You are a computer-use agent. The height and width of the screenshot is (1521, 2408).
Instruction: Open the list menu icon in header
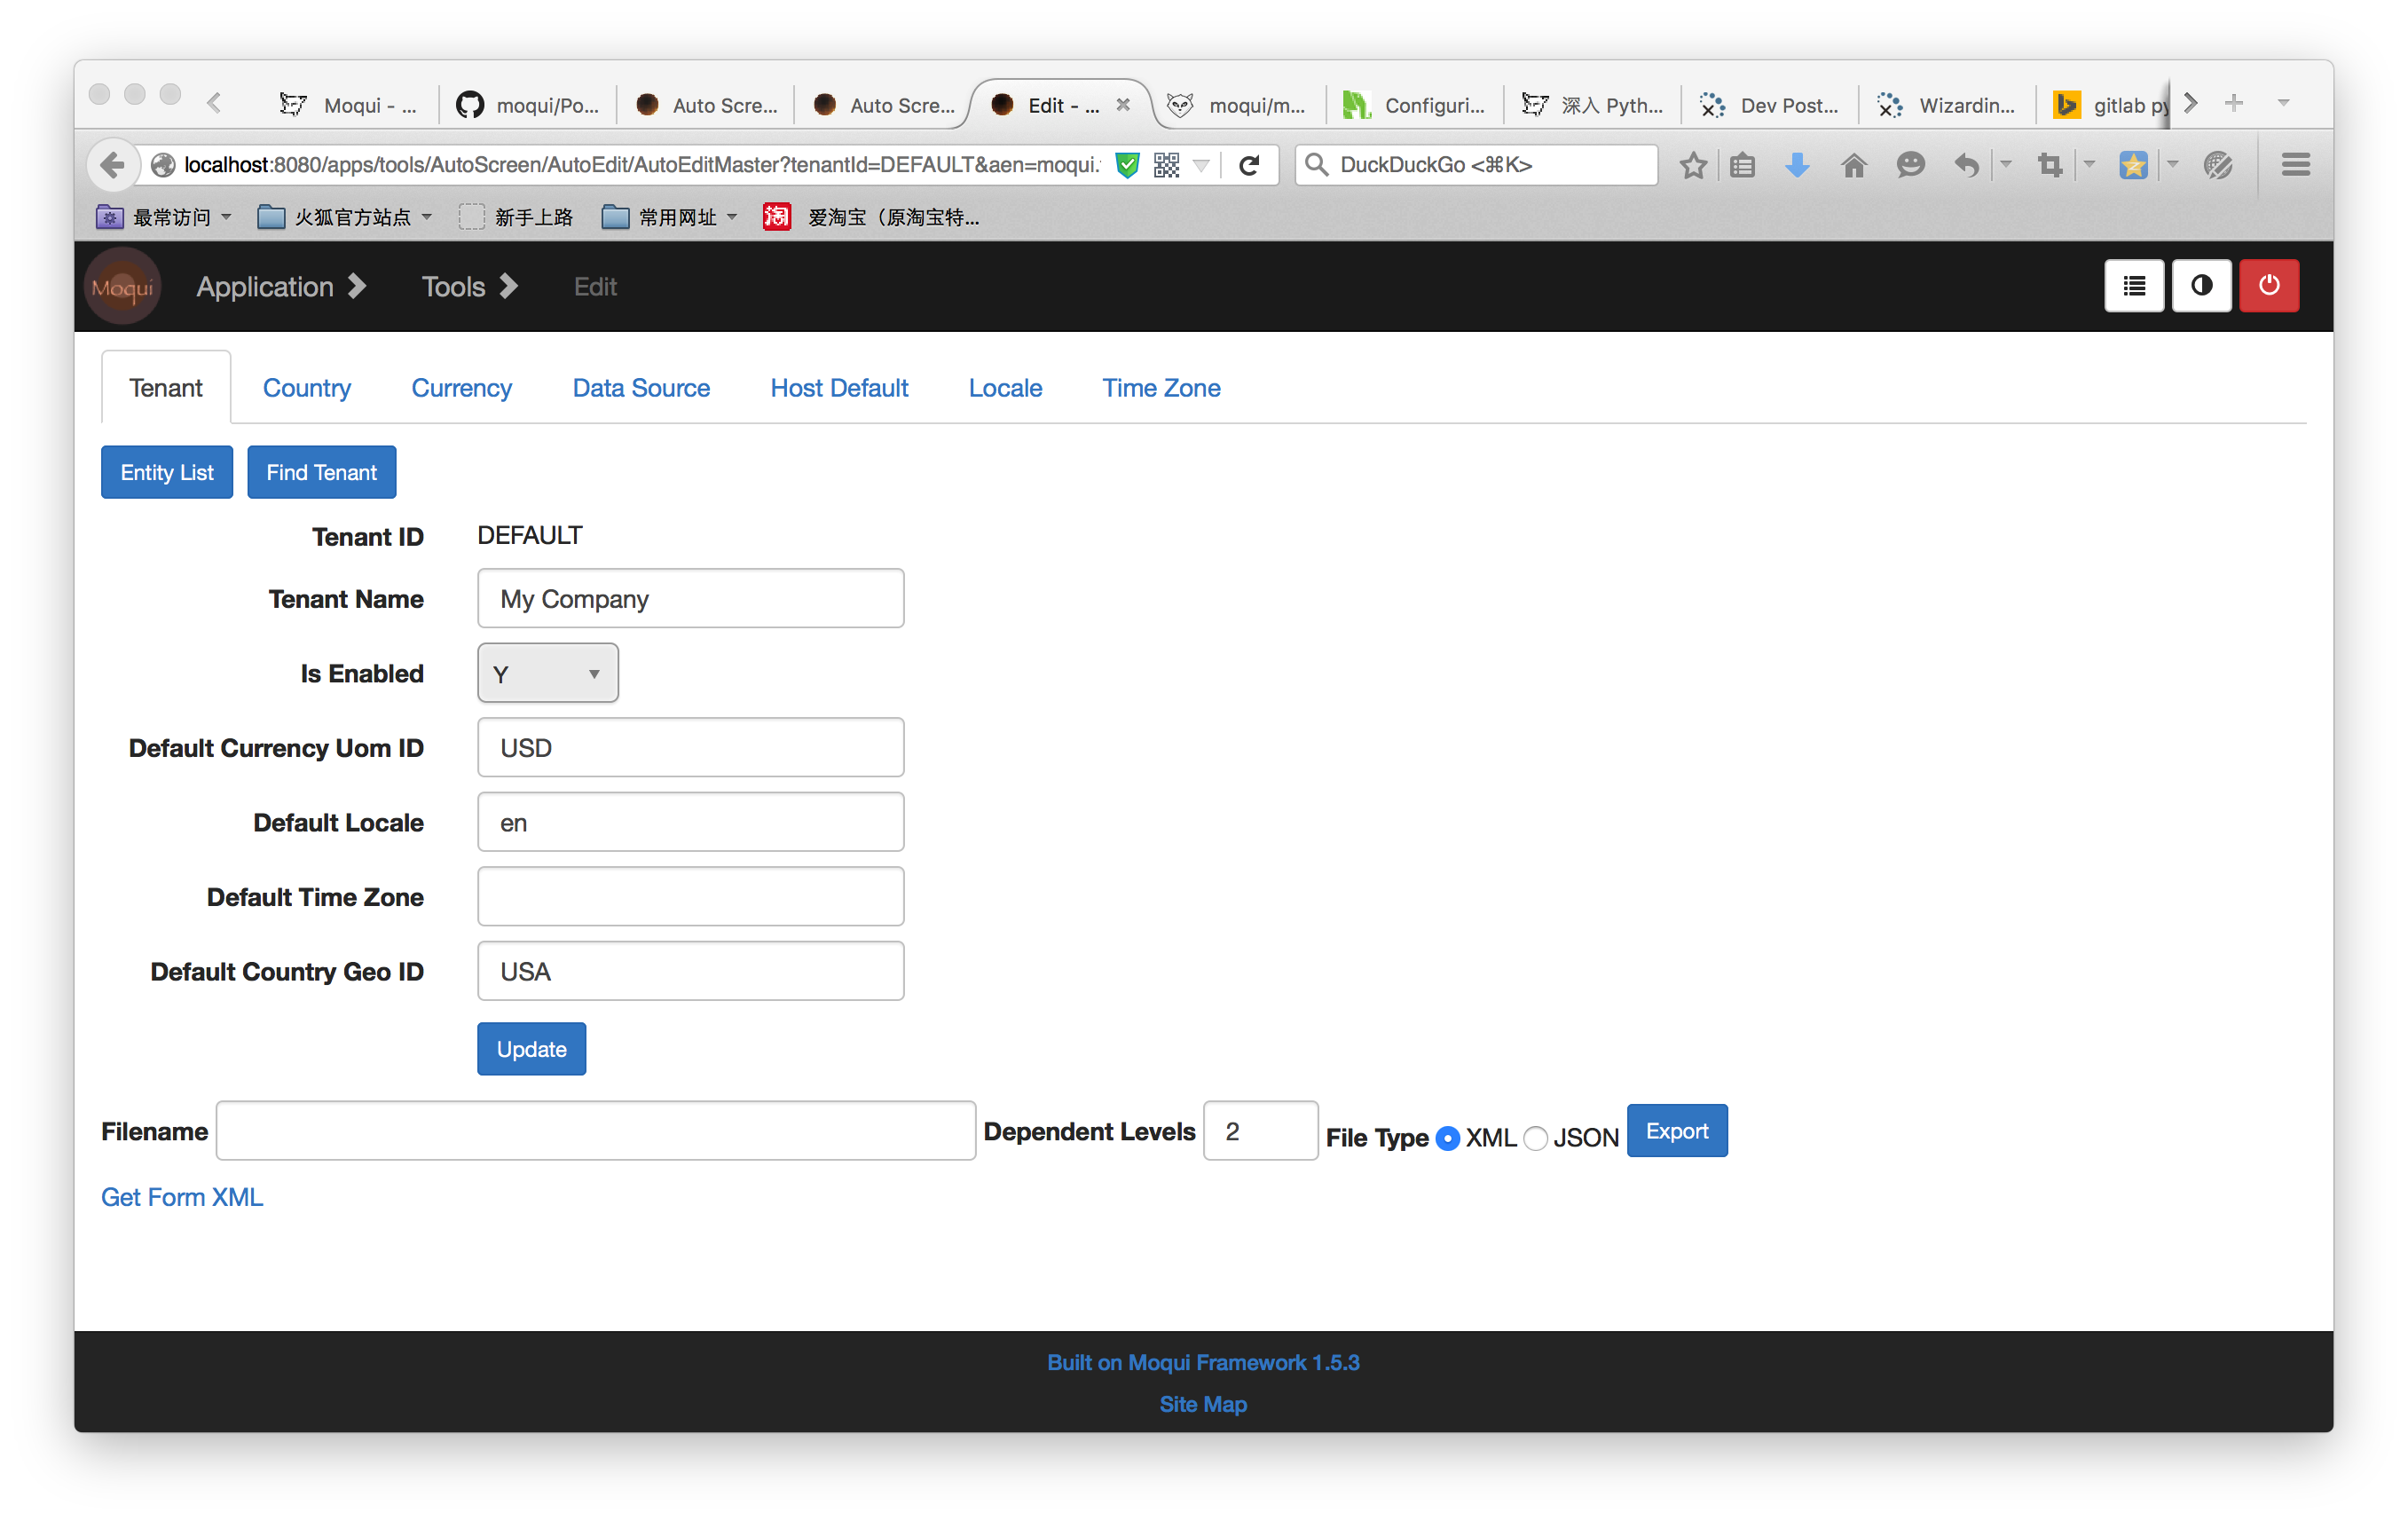coord(2134,286)
